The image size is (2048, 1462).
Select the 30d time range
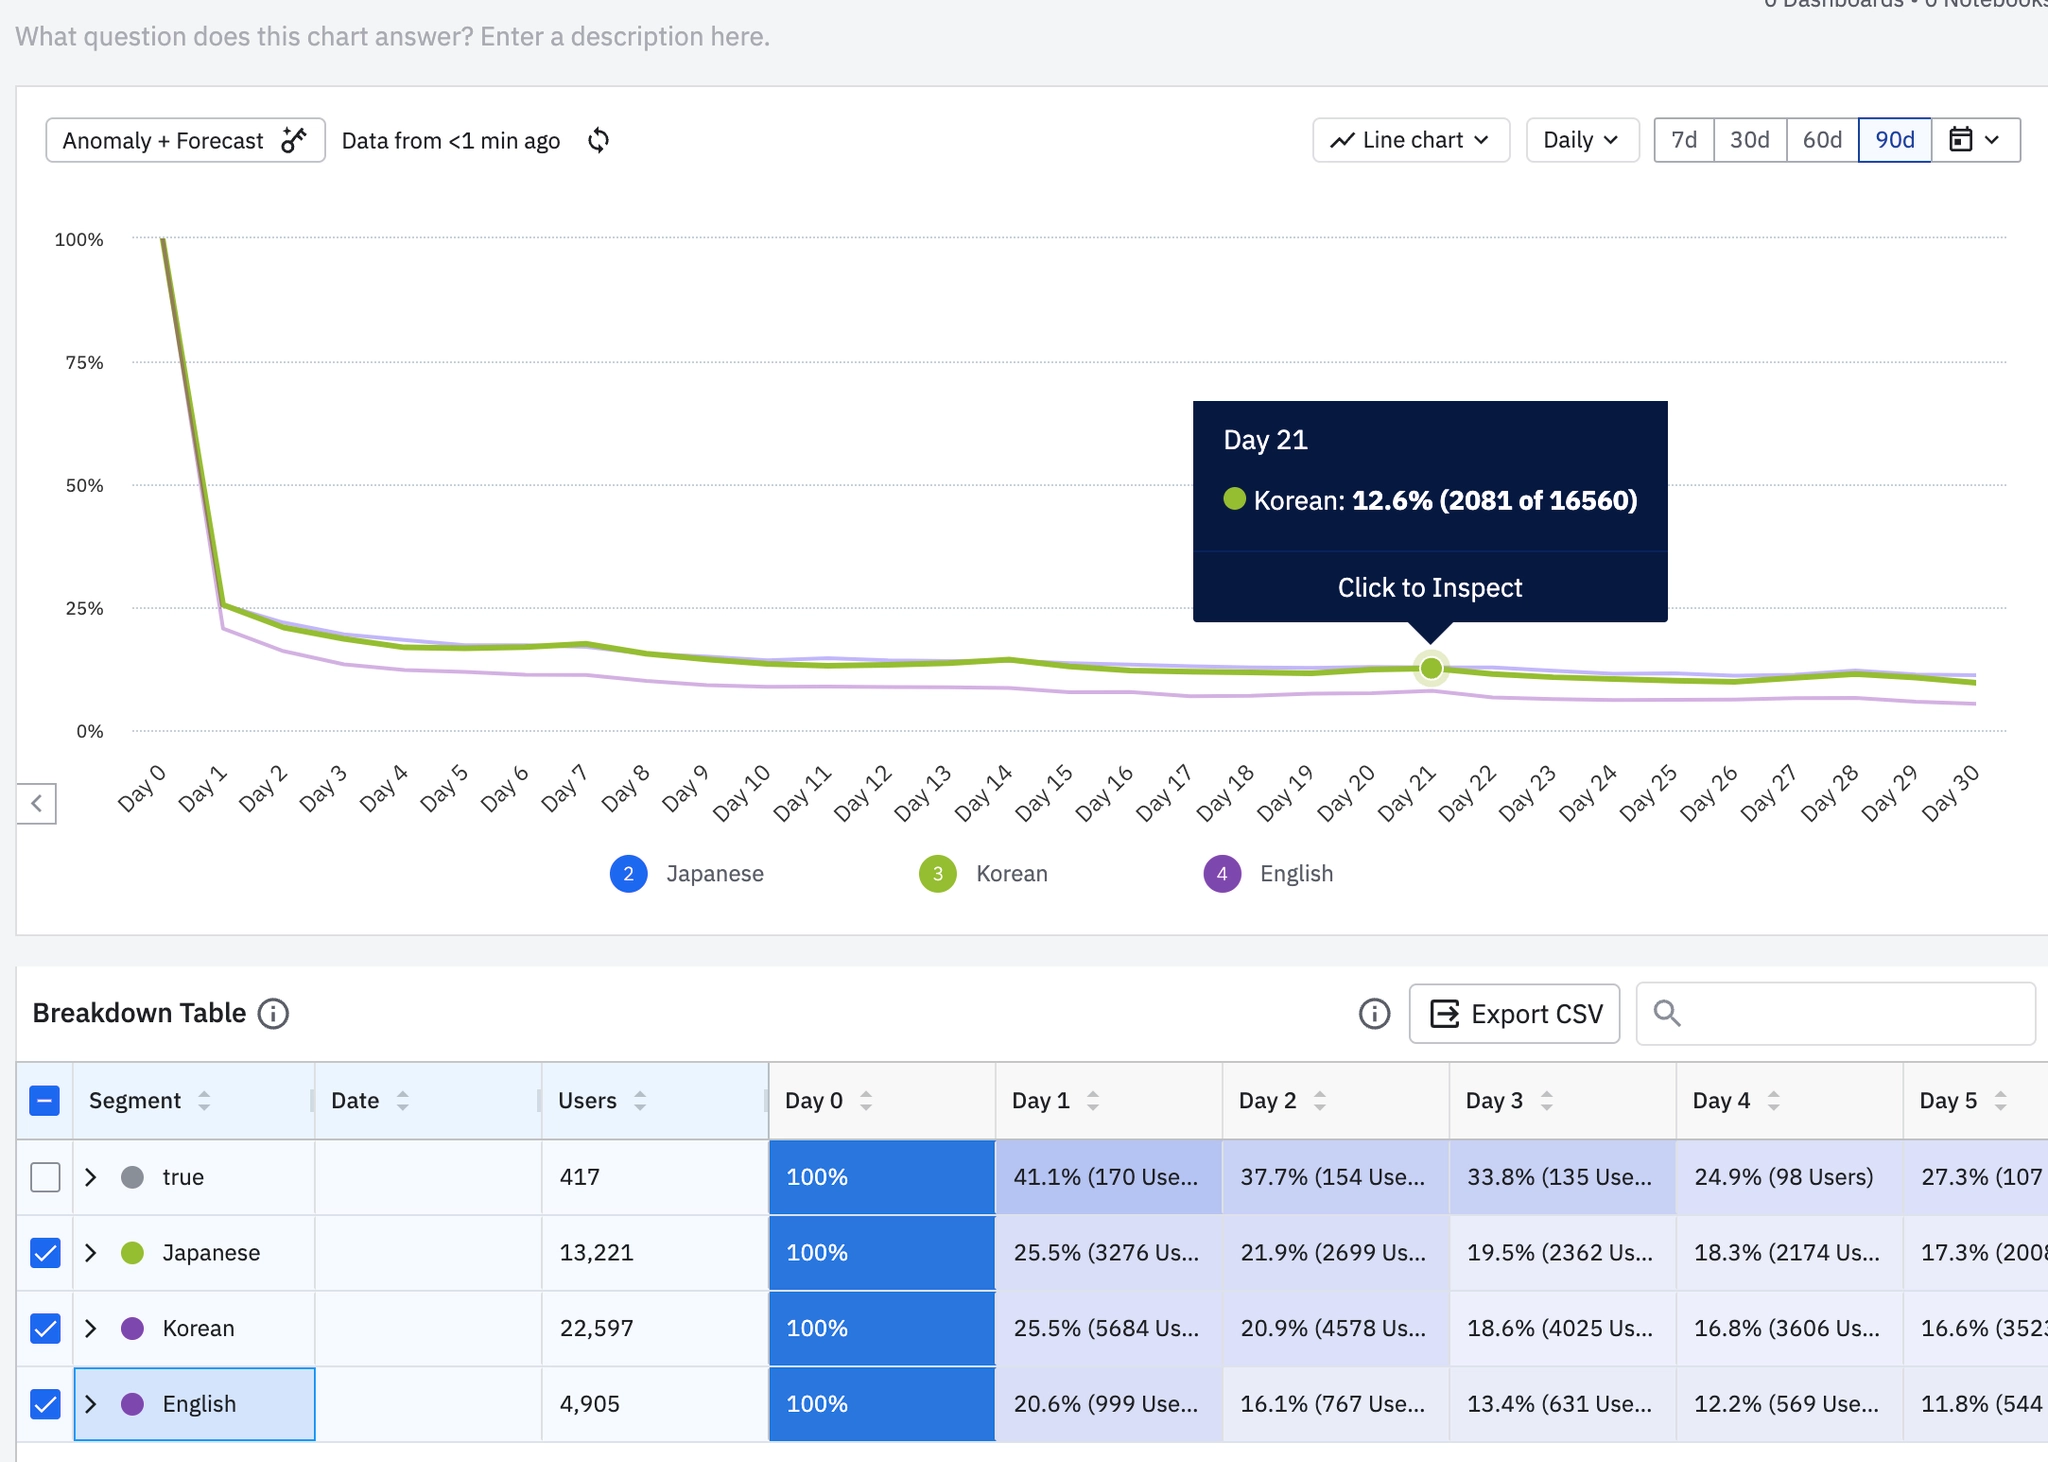tap(1749, 140)
